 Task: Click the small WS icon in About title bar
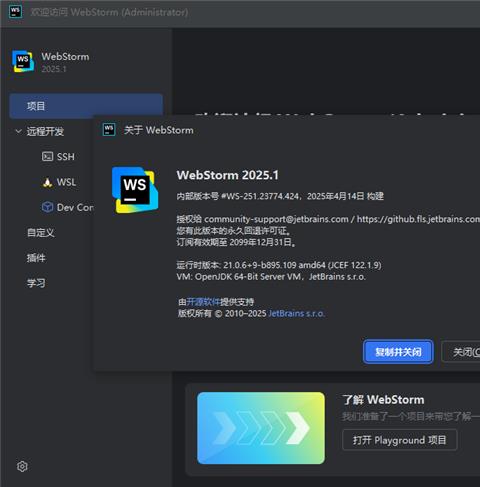[x=109, y=129]
